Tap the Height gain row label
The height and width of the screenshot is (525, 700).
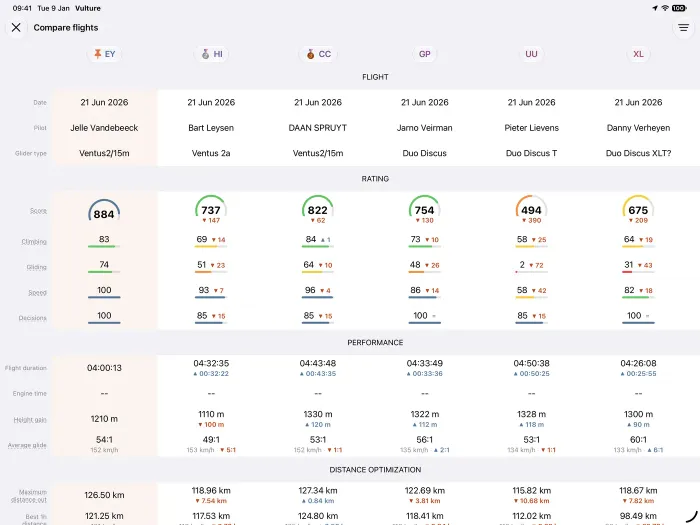(x=30, y=420)
